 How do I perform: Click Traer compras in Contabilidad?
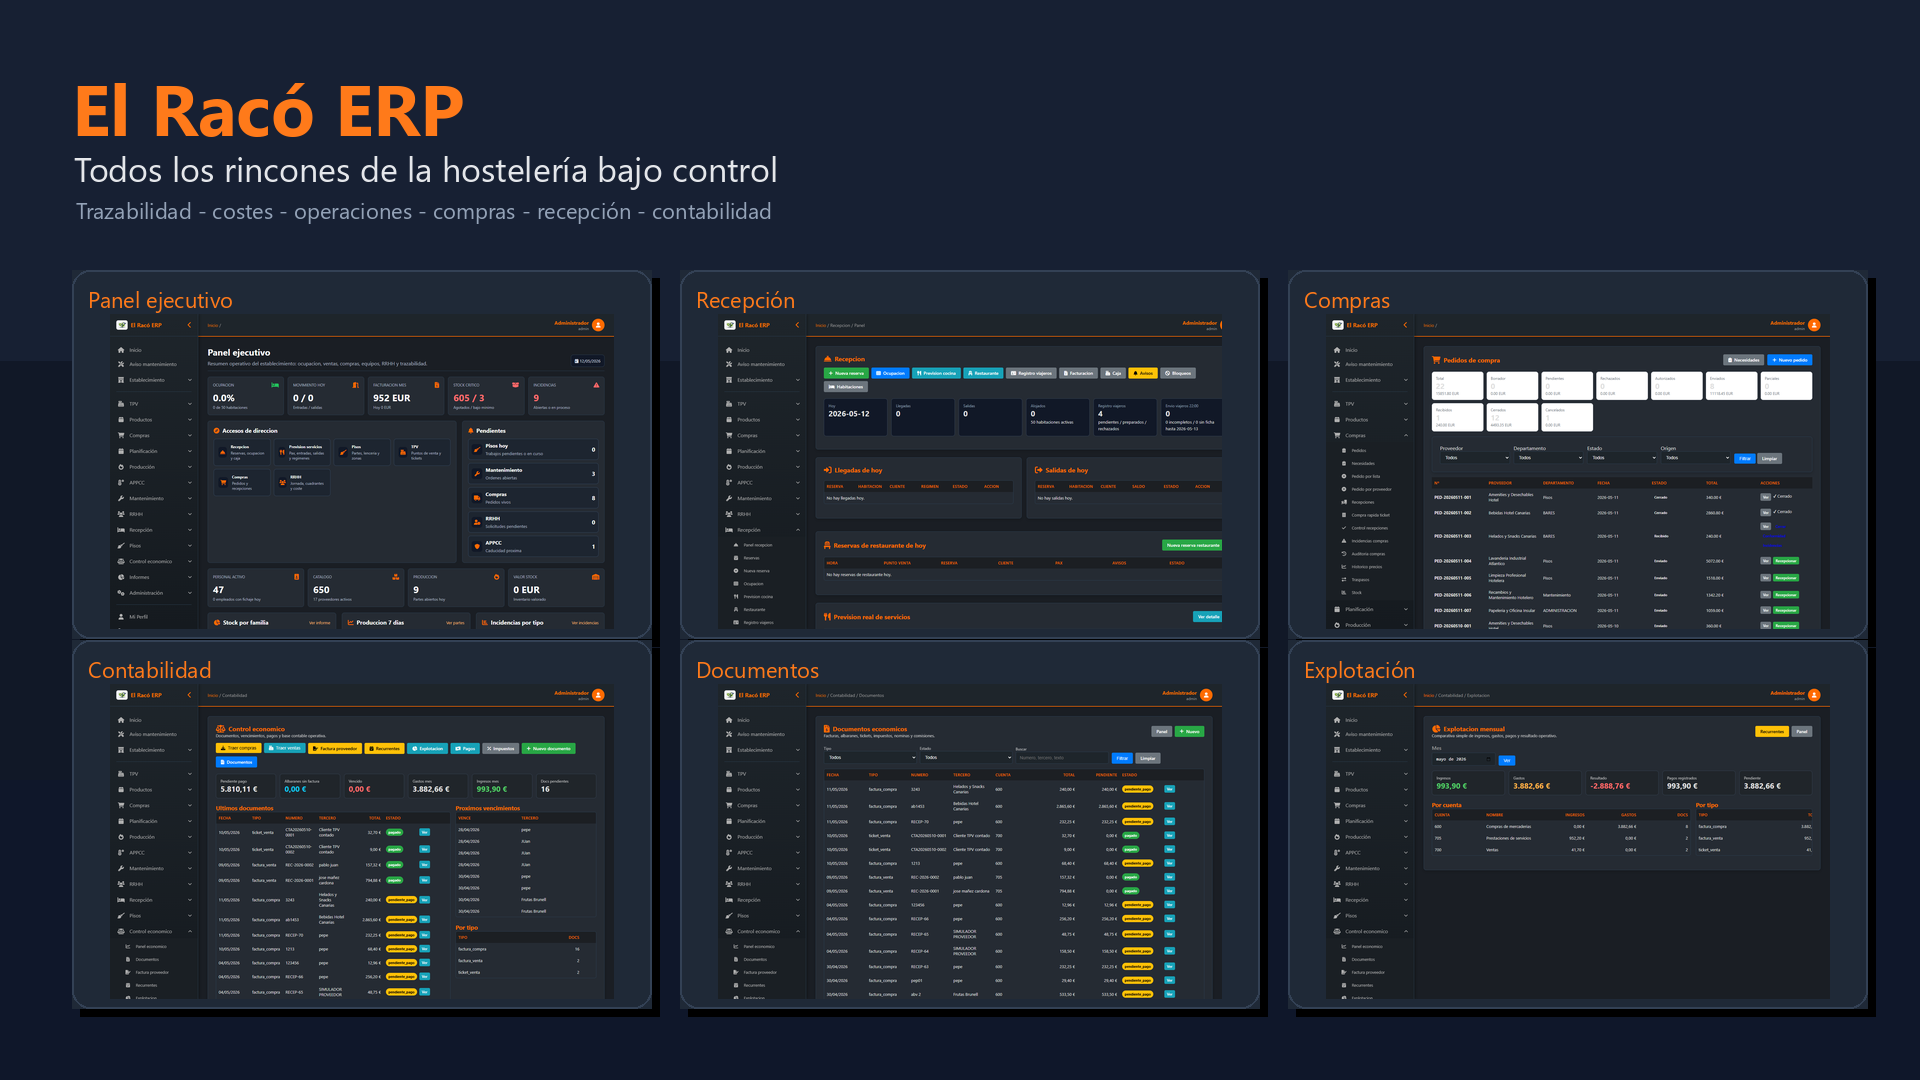(239, 748)
